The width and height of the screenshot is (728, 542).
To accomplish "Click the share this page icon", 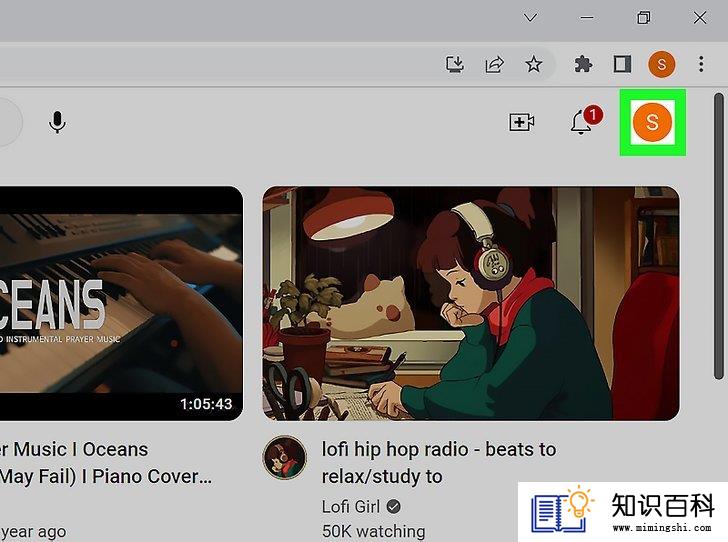I will pyautogui.click(x=494, y=64).
